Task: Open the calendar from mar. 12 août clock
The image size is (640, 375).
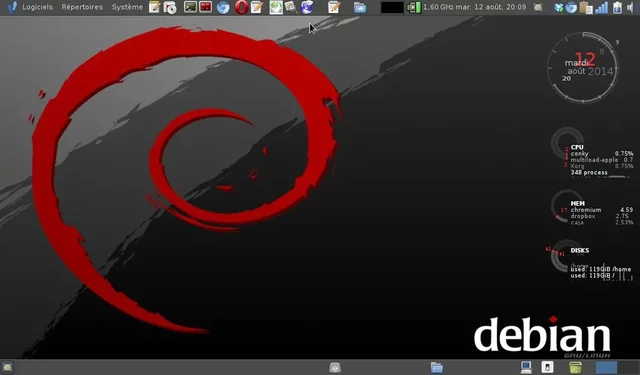Action: [491, 7]
